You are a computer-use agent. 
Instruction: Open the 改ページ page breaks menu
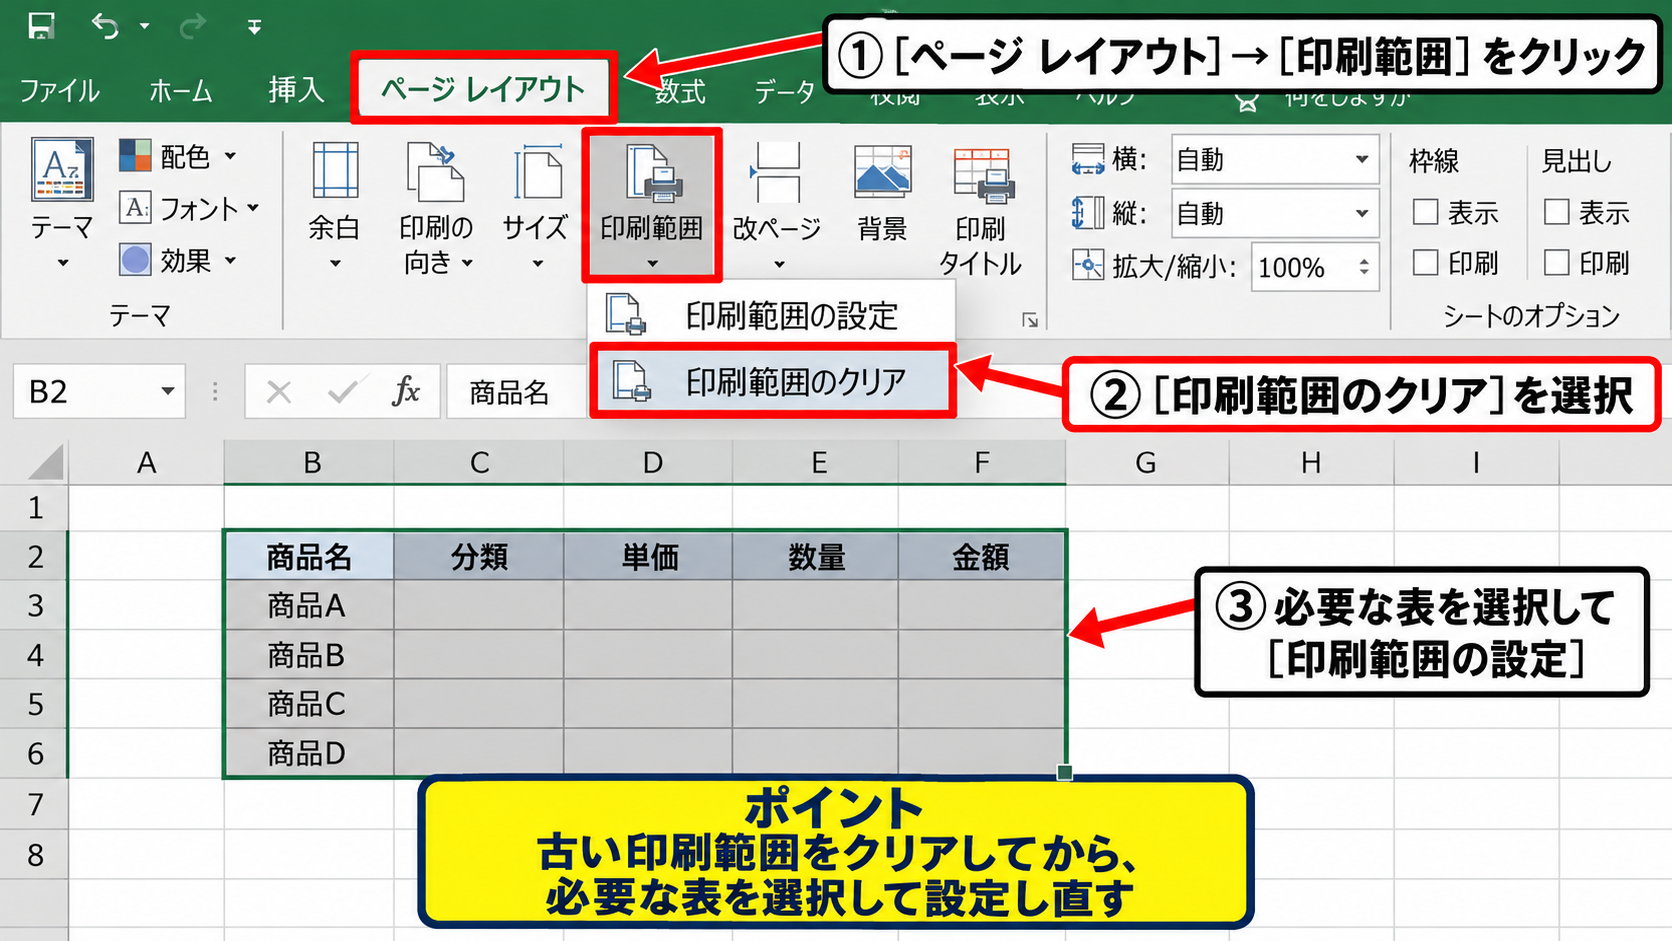[x=777, y=206]
